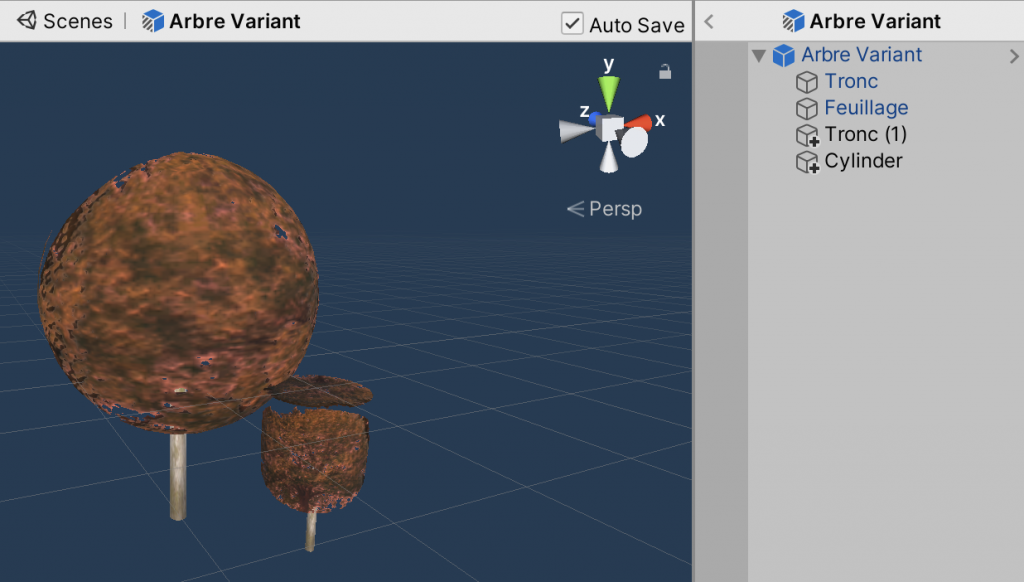
Task: Toggle the Auto Save checkbox
Action: (572, 23)
